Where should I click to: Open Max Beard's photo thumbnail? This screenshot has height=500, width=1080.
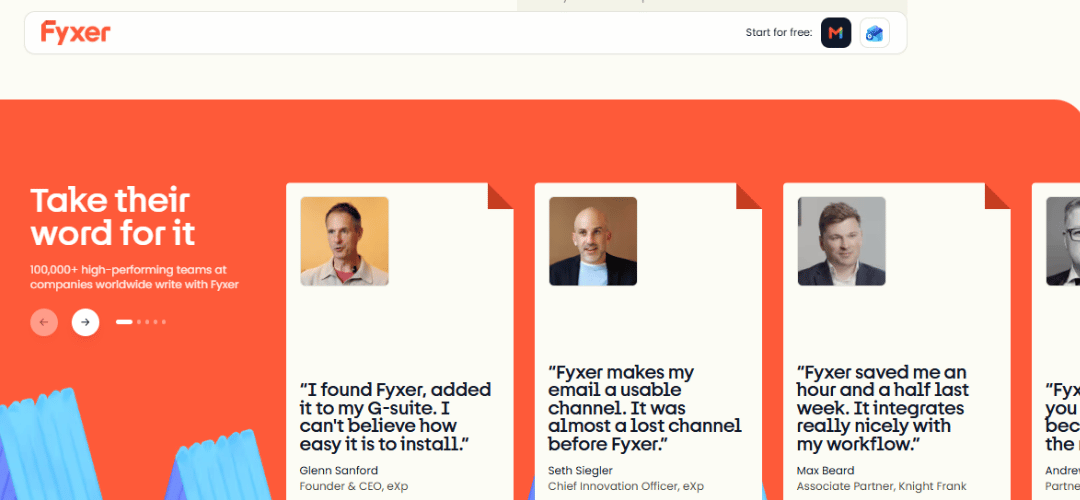point(842,241)
